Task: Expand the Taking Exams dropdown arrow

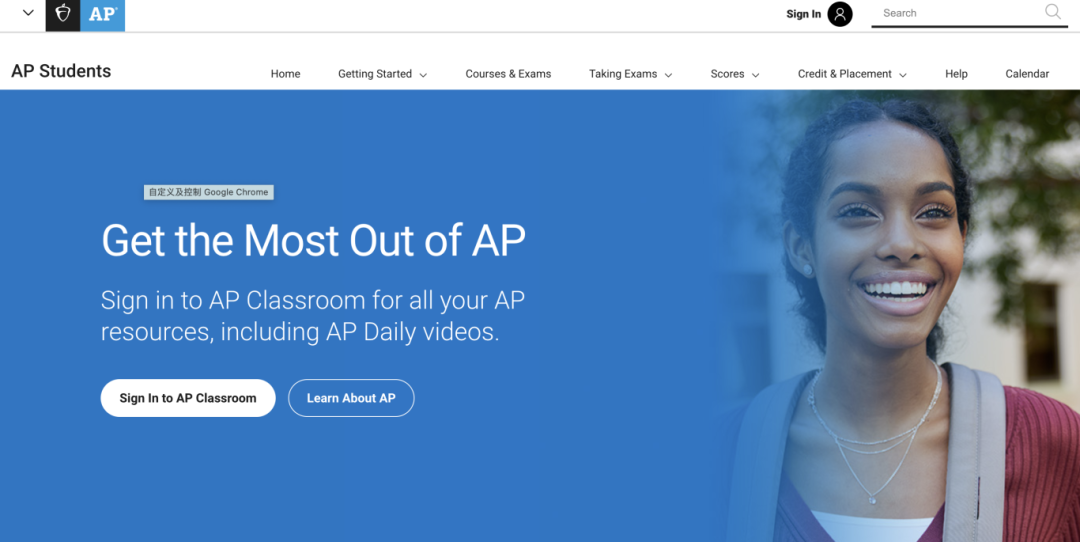Action: [668, 75]
